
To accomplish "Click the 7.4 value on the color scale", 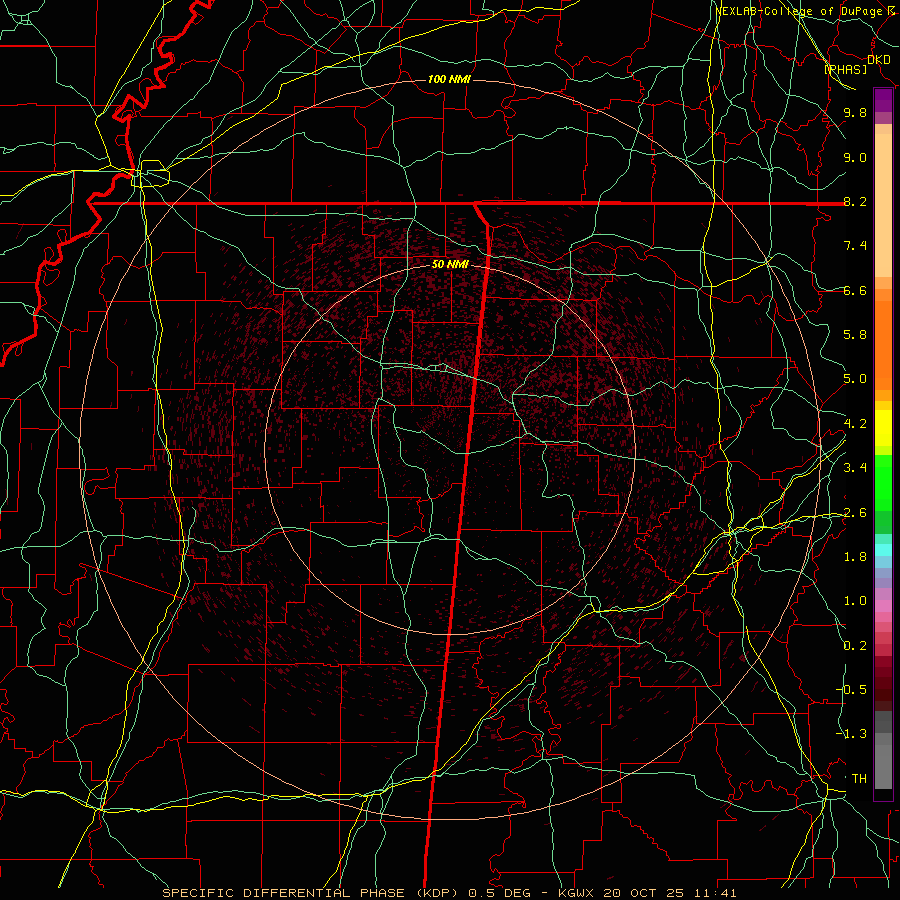I will coord(855,246).
